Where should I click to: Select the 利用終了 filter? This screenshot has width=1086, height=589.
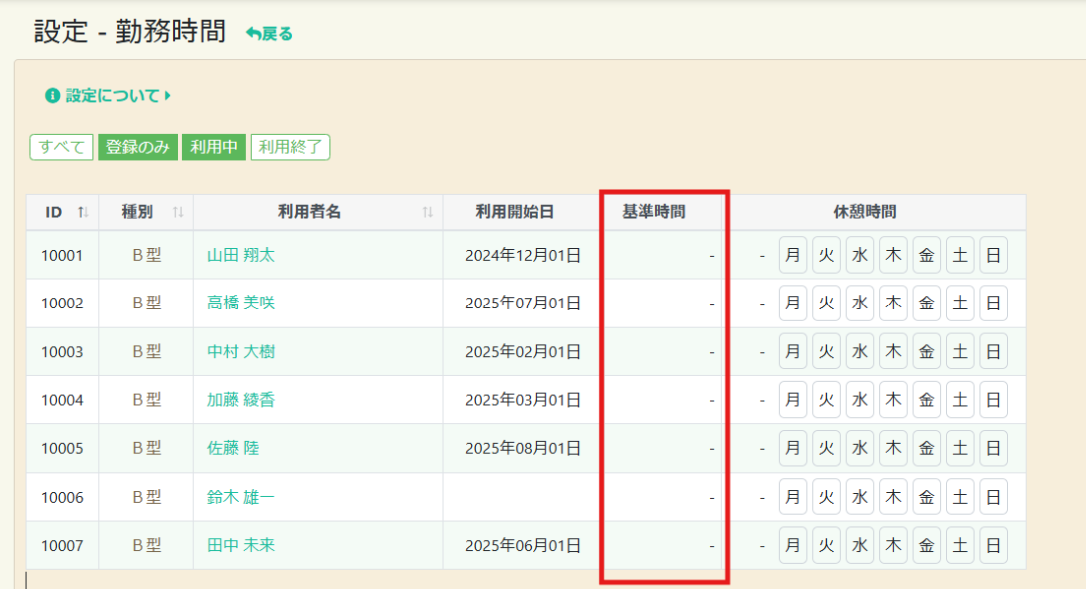click(290, 147)
